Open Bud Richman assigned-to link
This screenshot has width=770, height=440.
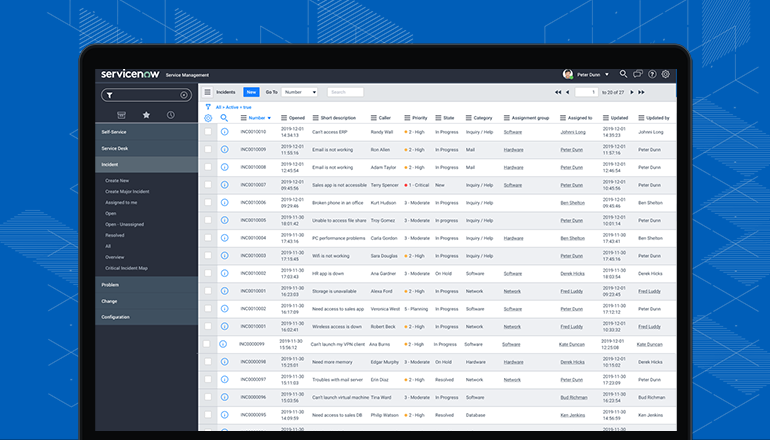[574, 397]
